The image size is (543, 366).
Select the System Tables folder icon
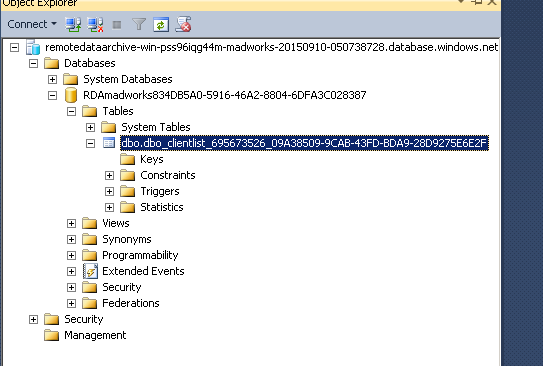click(x=109, y=127)
